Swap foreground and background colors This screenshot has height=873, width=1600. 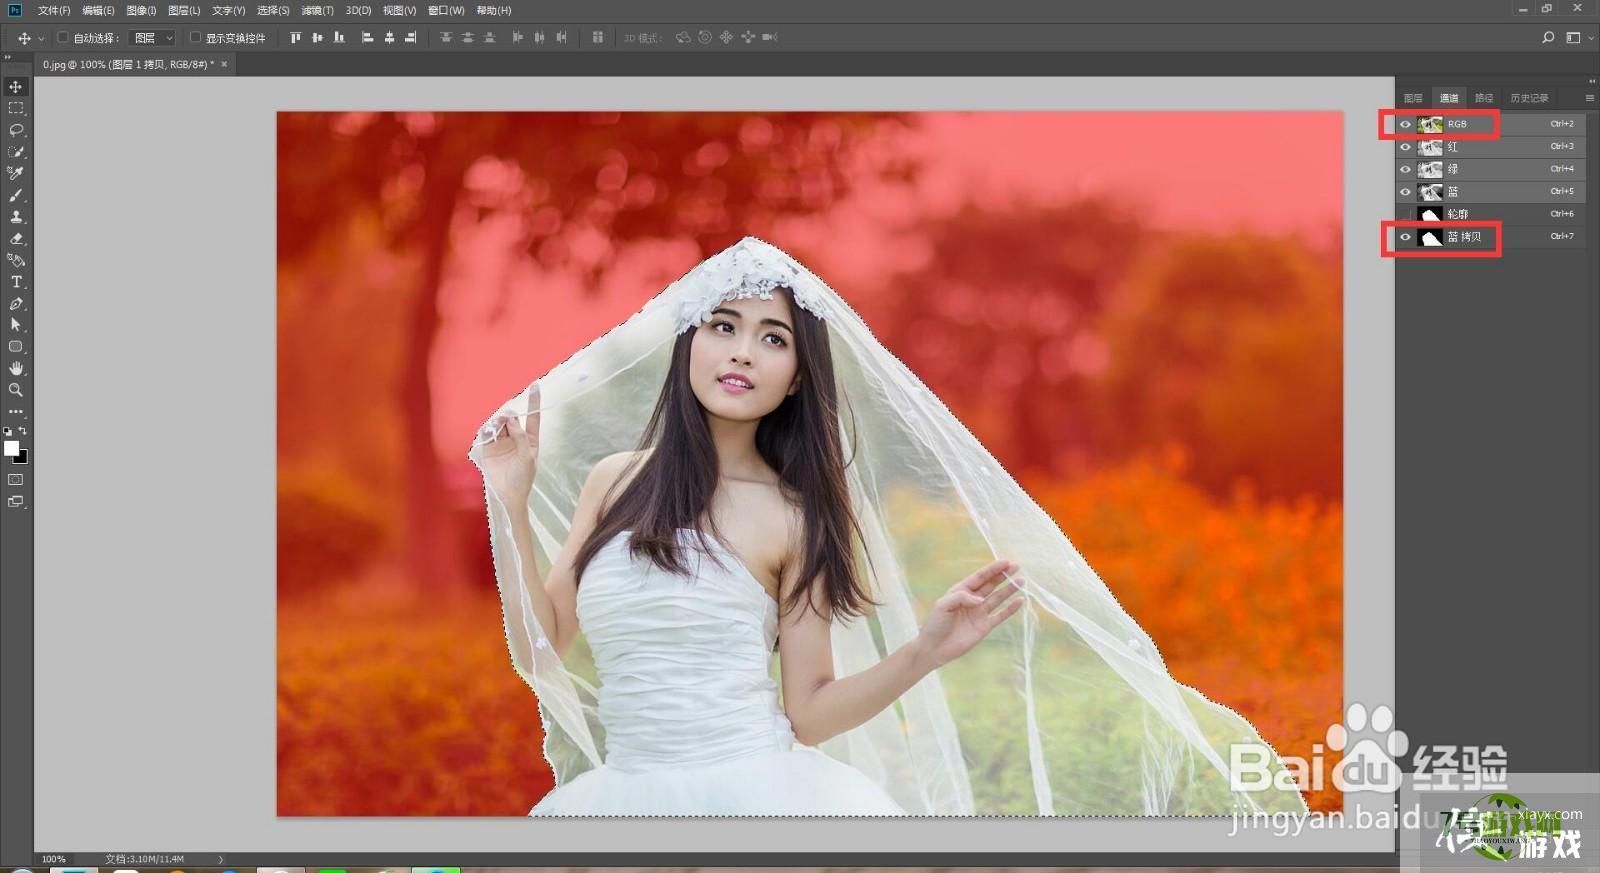(x=23, y=431)
